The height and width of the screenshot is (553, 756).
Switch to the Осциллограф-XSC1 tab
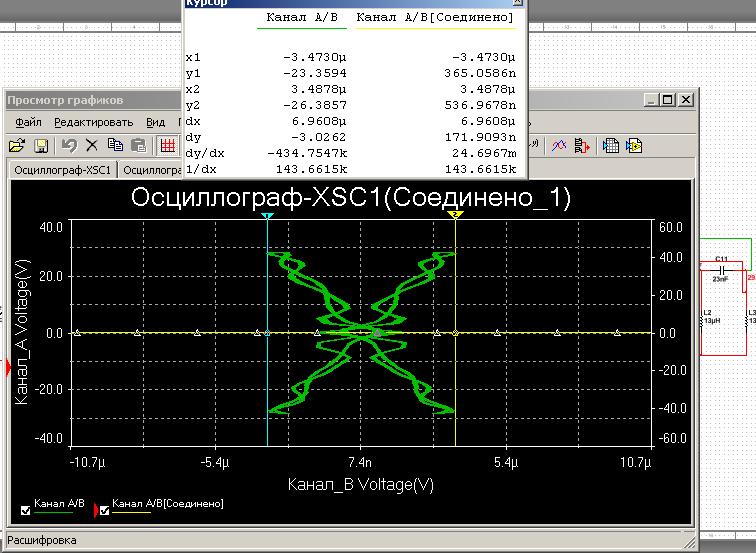62,170
